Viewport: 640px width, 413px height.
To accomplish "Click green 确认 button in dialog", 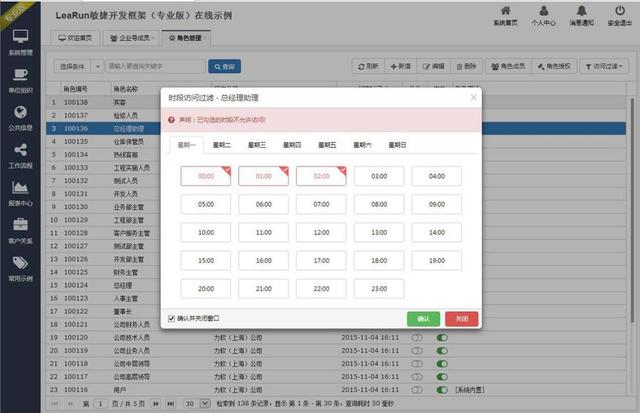I will coord(423,319).
